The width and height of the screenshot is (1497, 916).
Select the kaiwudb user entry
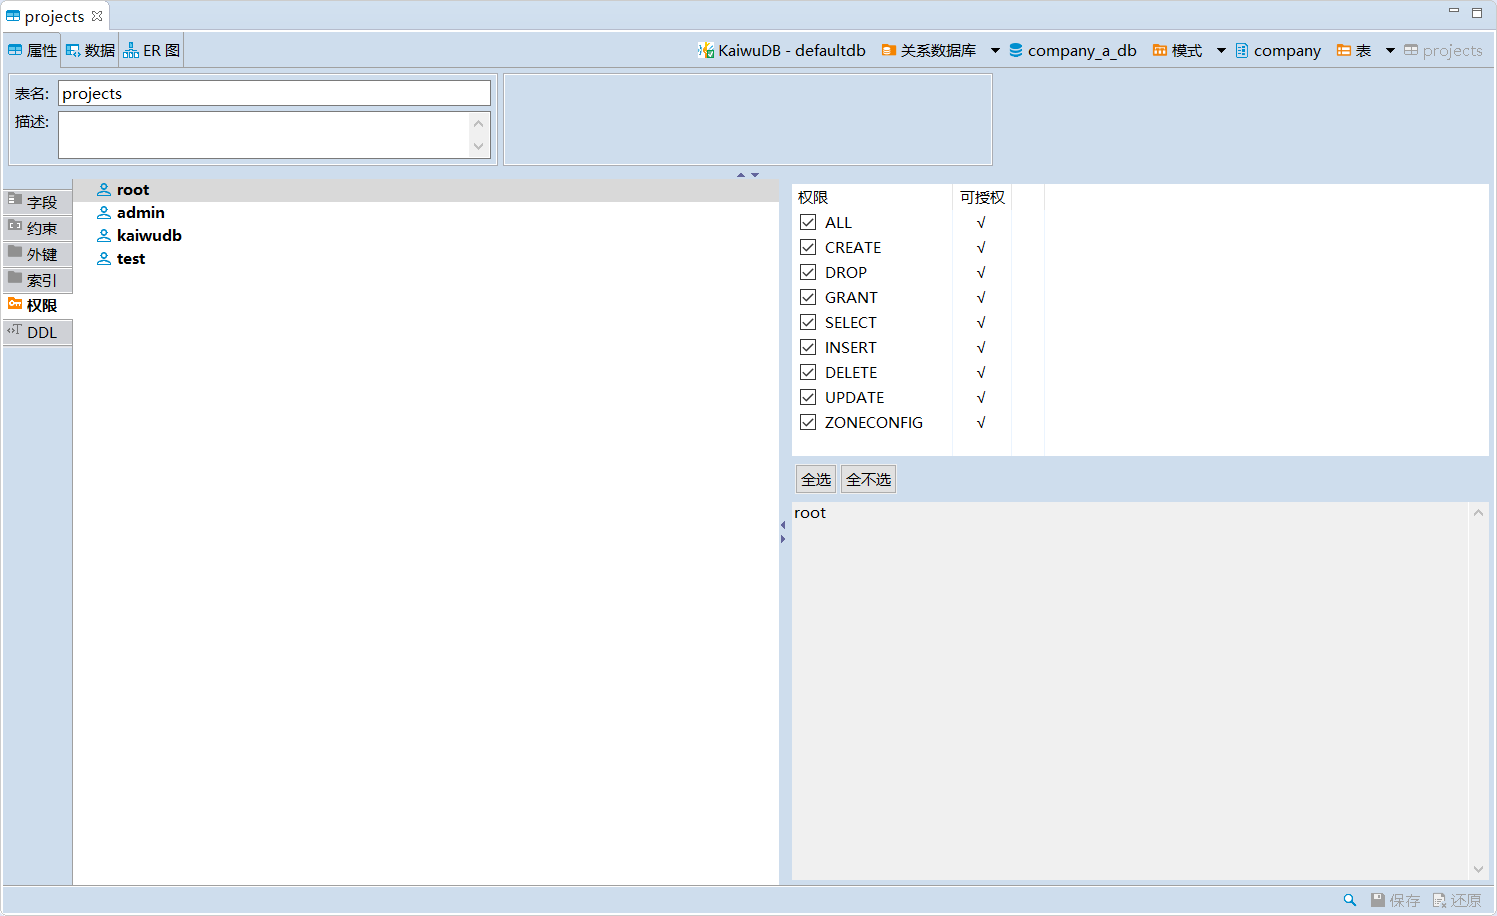[149, 236]
